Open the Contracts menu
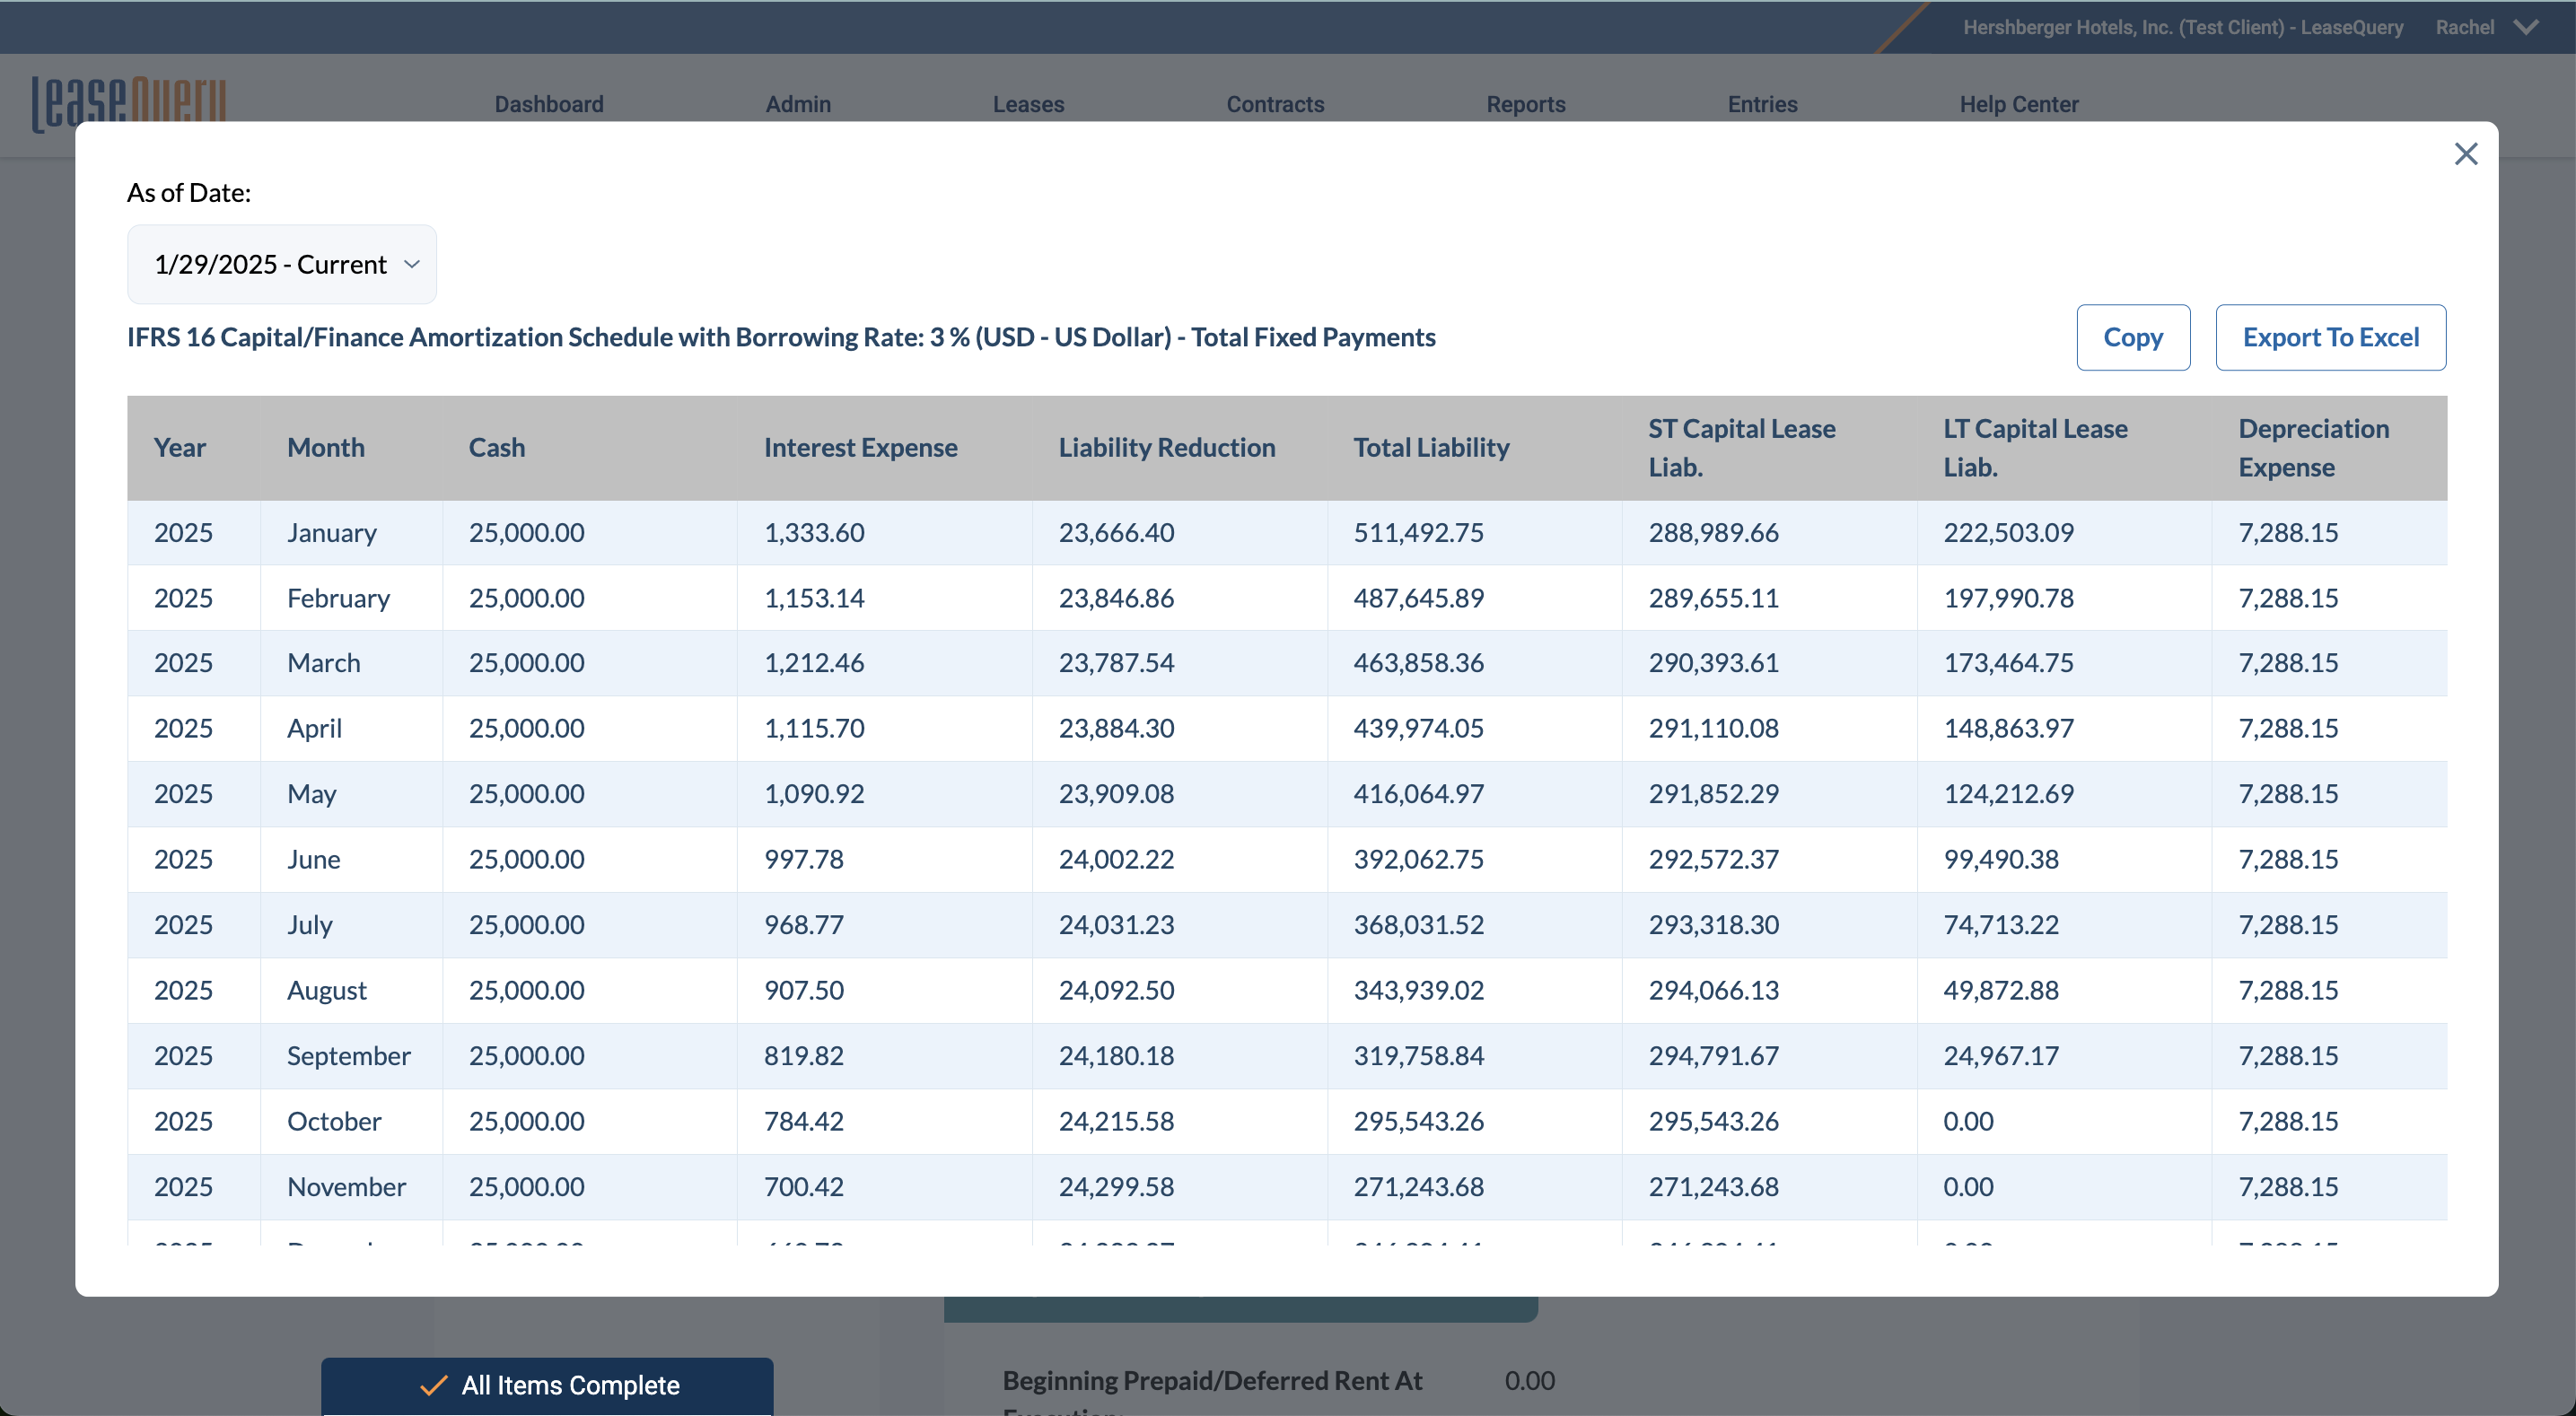Viewport: 2576px width, 1416px height. pos(1274,104)
